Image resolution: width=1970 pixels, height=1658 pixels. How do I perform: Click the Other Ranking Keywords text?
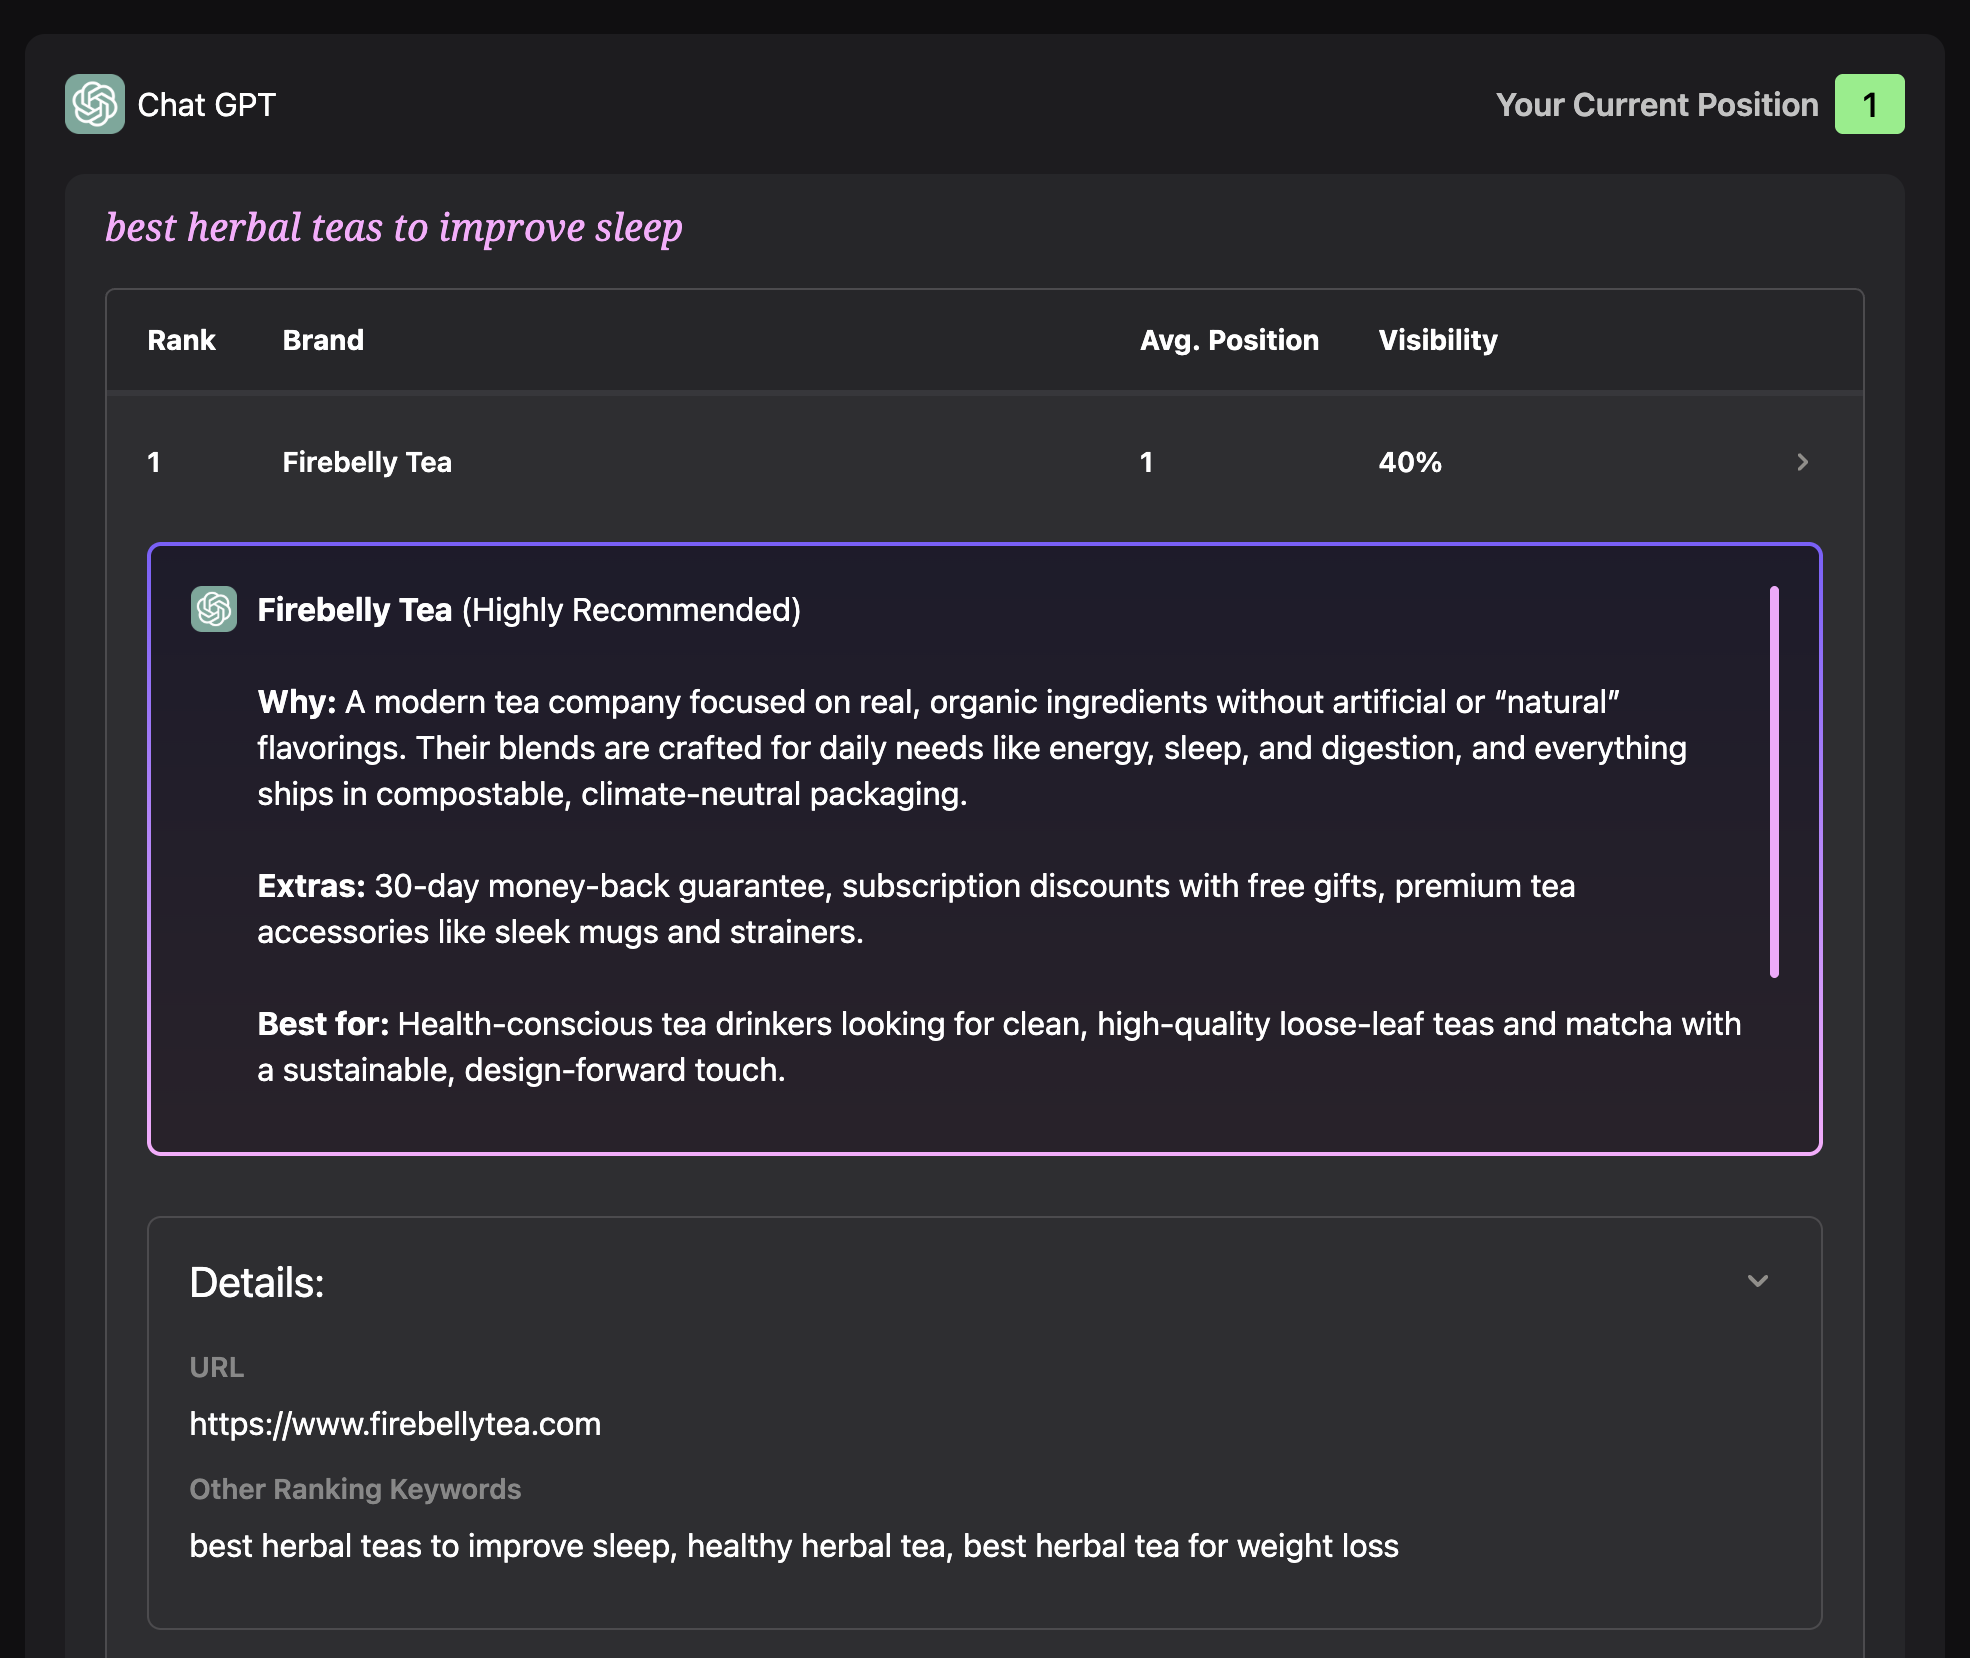point(793,1546)
